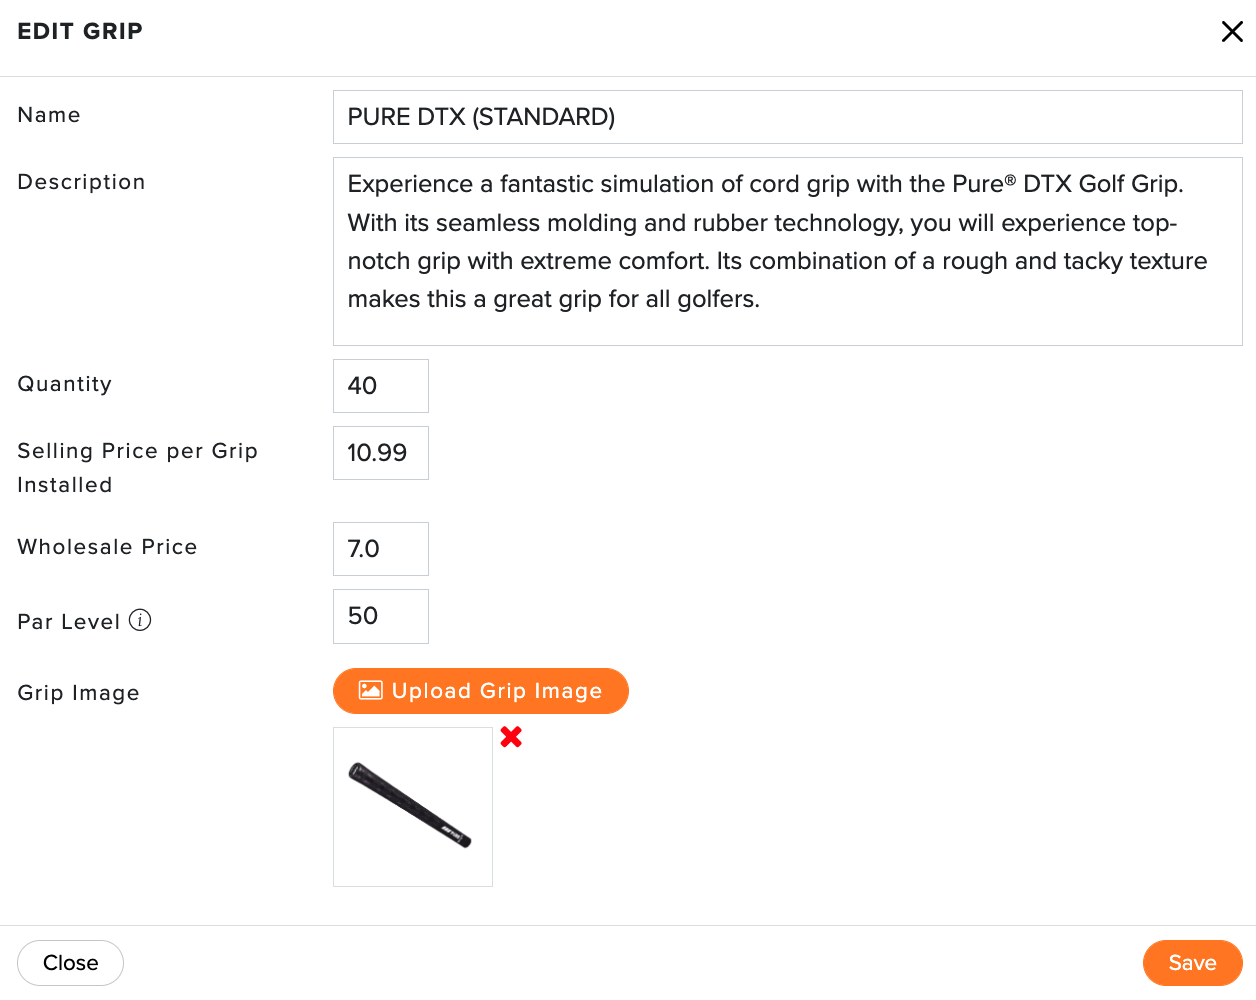This screenshot has height=1000, width=1256.
Task: Click the Wholesale Price label
Action: pyautogui.click(x=108, y=547)
